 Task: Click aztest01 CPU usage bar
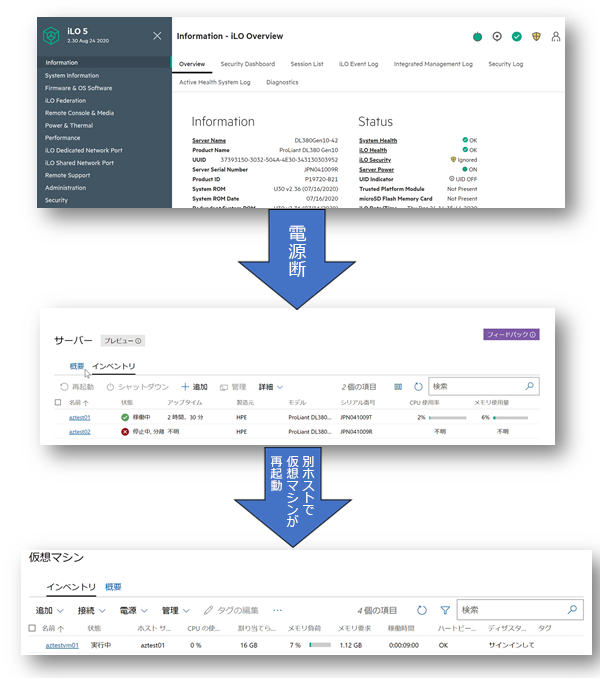pyautogui.click(x=447, y=418)
